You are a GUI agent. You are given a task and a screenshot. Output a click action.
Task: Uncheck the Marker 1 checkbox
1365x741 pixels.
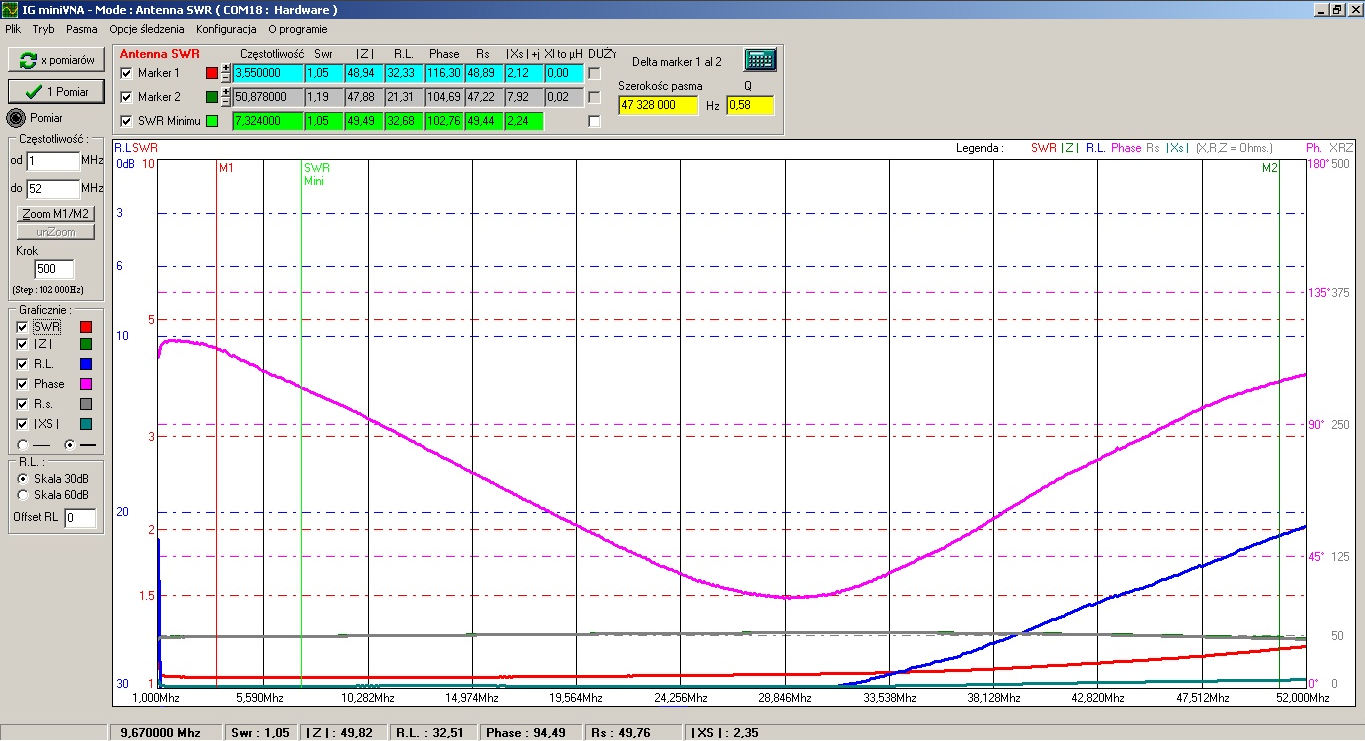click(126, 73)
